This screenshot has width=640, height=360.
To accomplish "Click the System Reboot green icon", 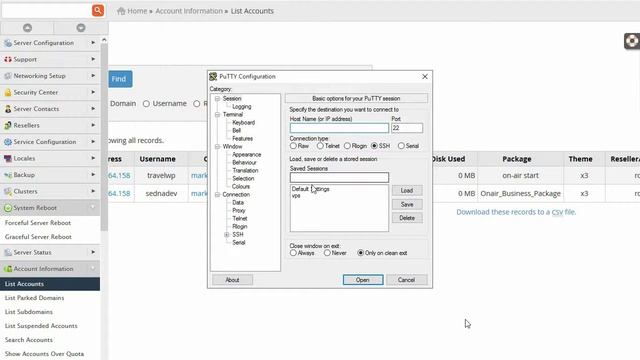I will [8, 208].
